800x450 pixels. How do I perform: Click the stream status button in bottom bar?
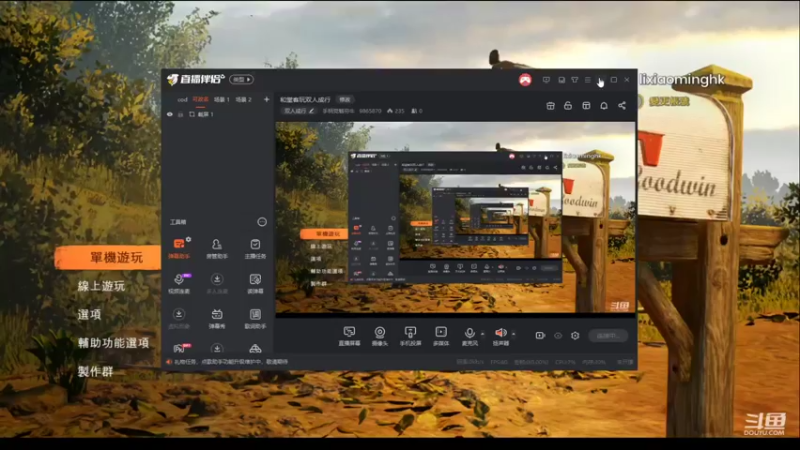(608, 335)
